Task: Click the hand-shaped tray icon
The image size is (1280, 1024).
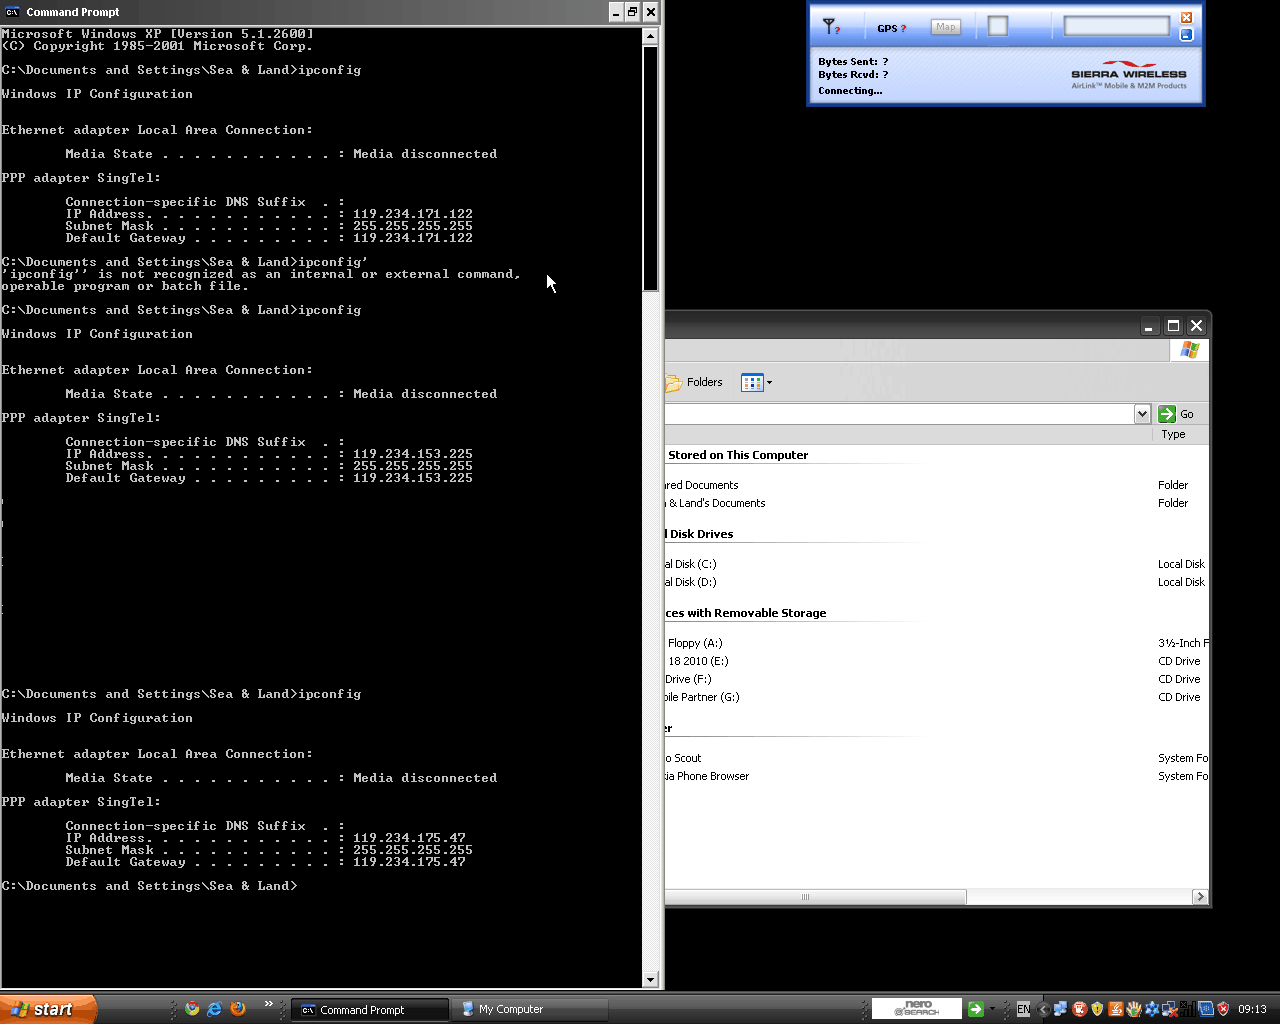Action: 1134,1009
